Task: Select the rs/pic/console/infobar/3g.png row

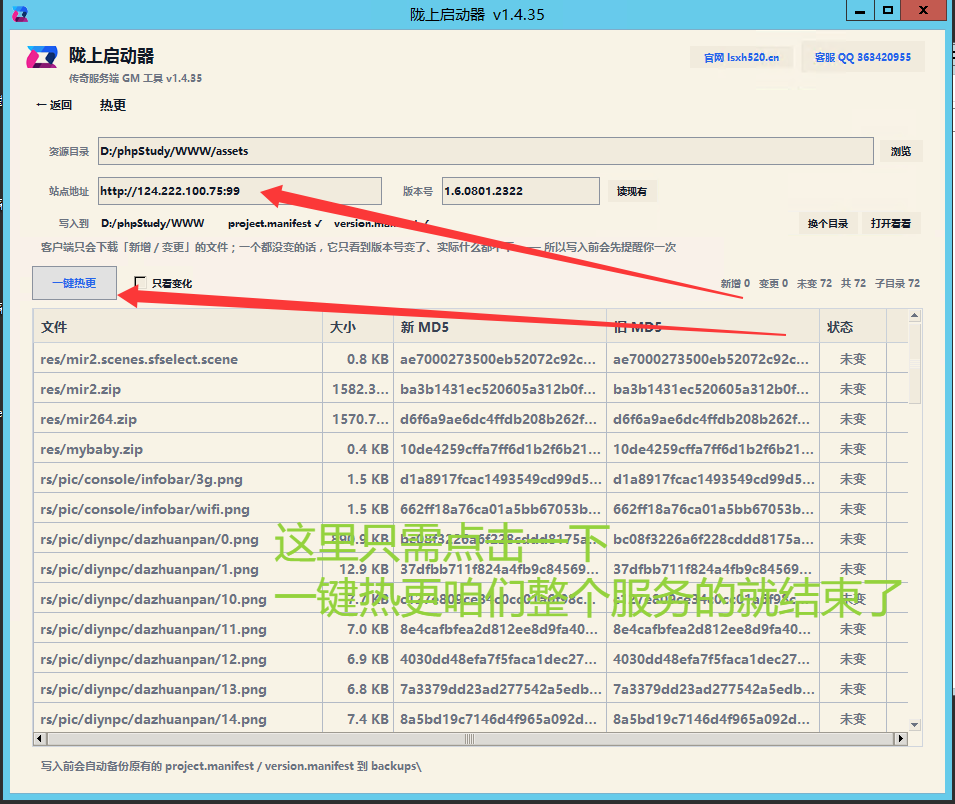Action: [x=470, y=479]
